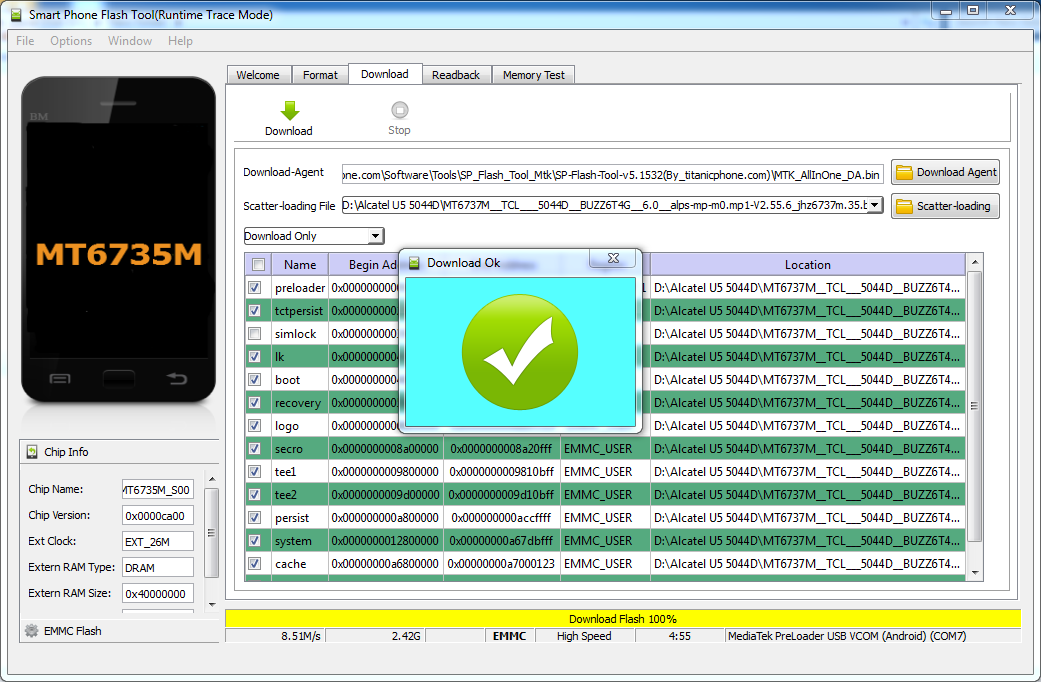The height and width of the screenshot is (682, 1041).
Task: Click the Download Agent folder icon
Action: [x=904, y=173]
